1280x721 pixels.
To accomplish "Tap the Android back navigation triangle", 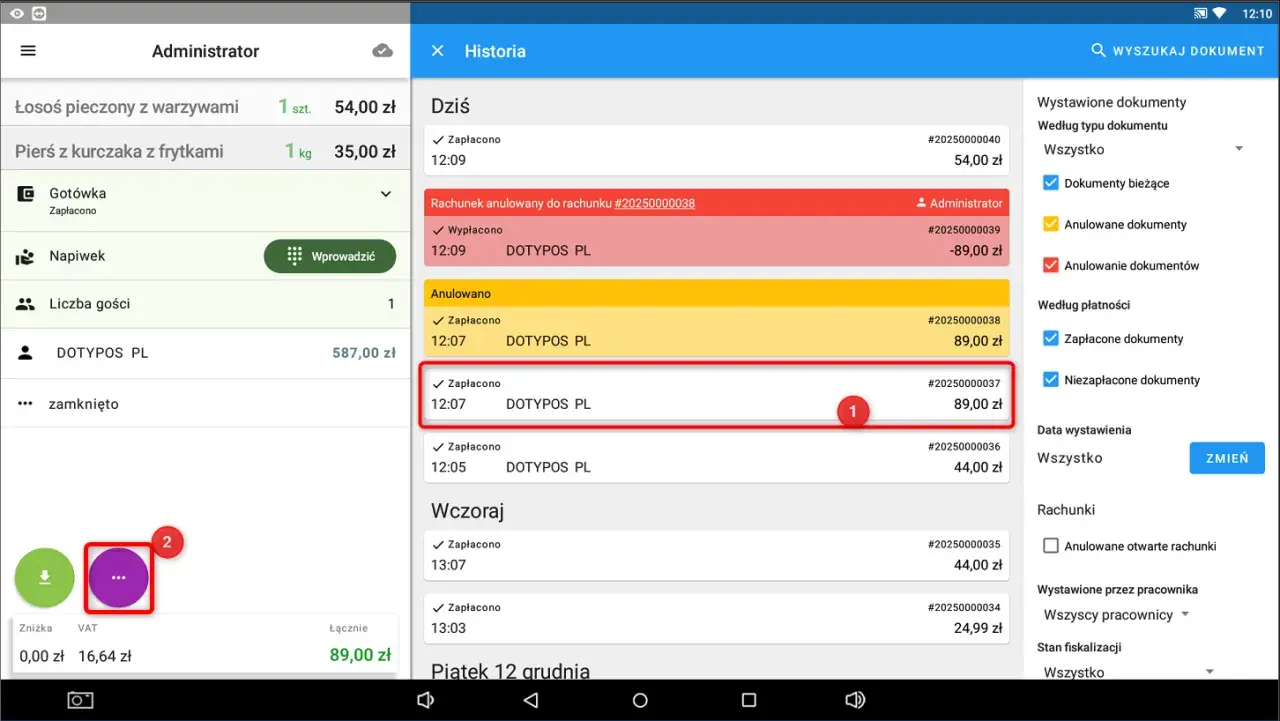I will [531, 701].
